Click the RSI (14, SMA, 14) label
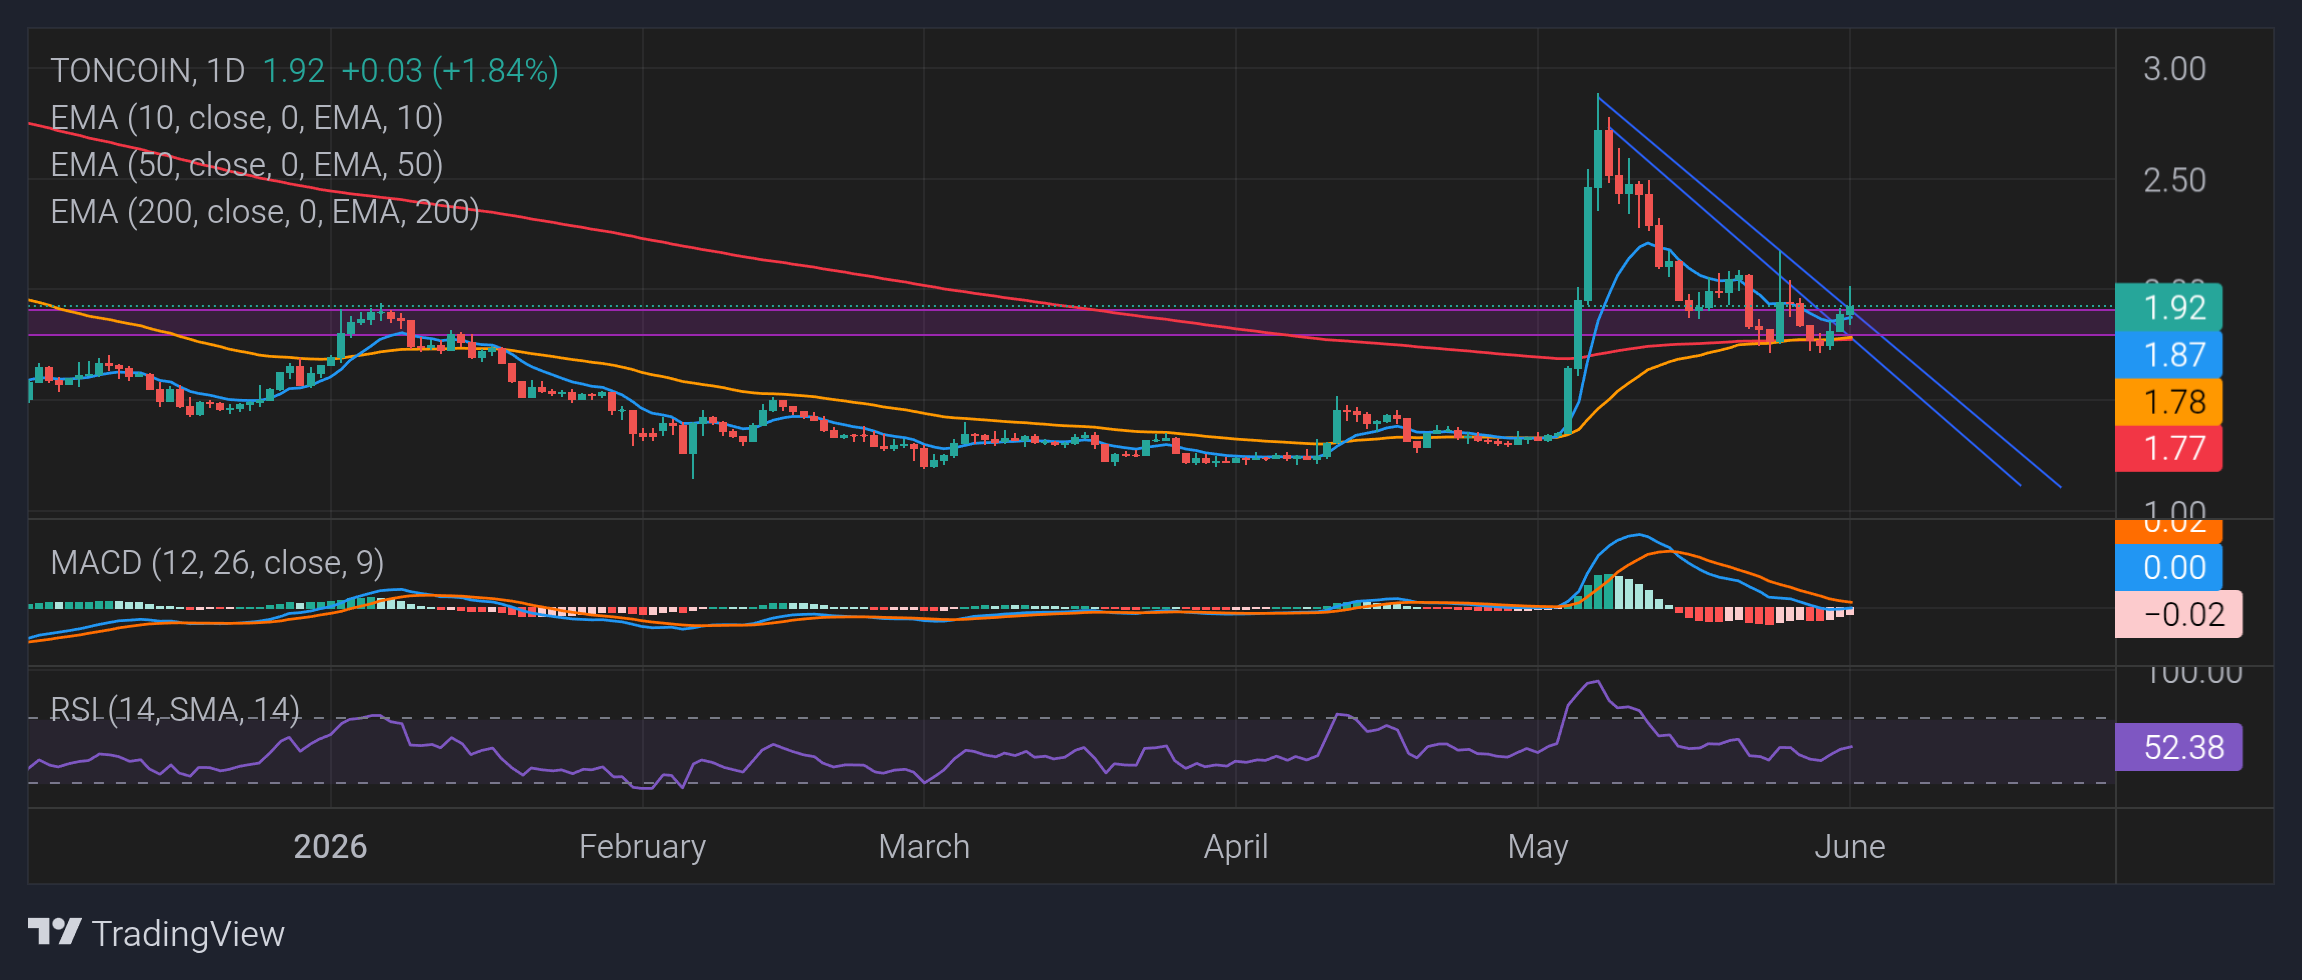 pyautogui.click(x=175, y=709)
